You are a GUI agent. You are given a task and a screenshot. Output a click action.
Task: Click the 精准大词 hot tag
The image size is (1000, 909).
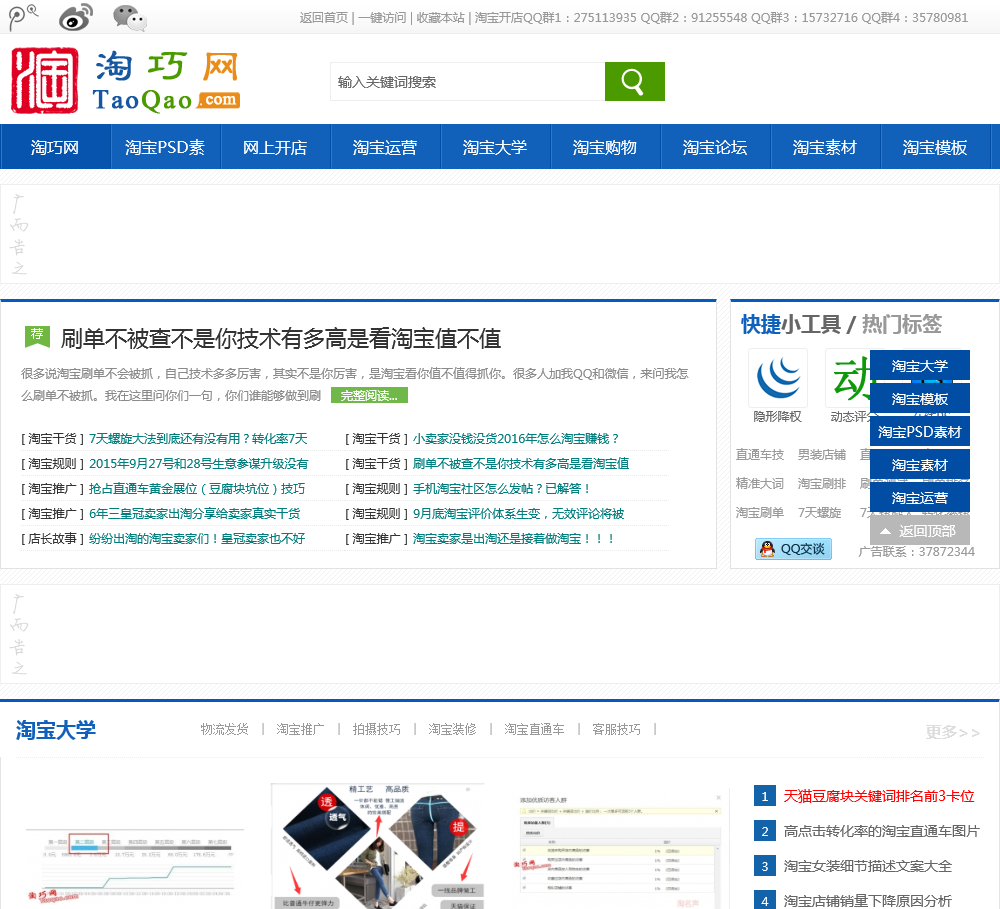[x=760, y=484]
